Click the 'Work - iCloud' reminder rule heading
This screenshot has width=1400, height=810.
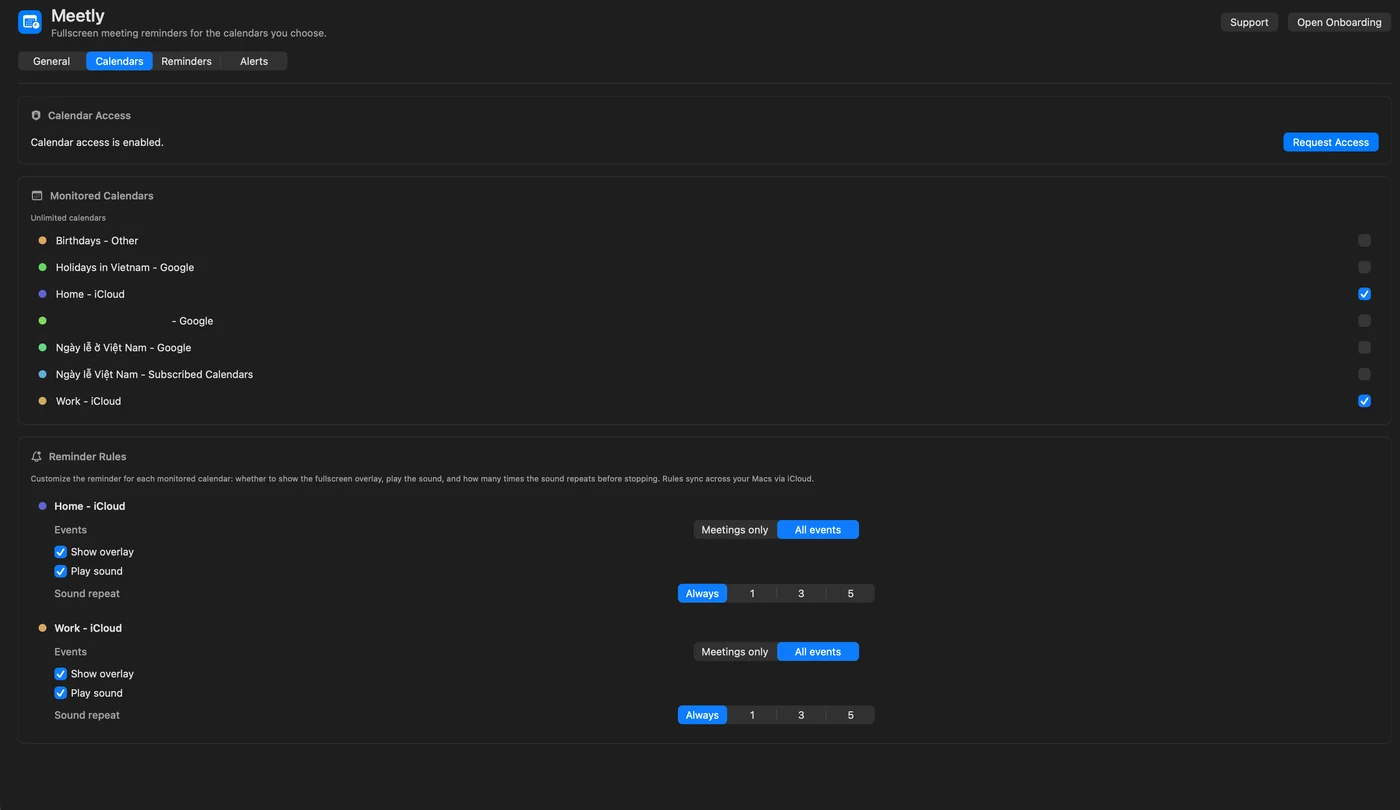tap(88, 628)
